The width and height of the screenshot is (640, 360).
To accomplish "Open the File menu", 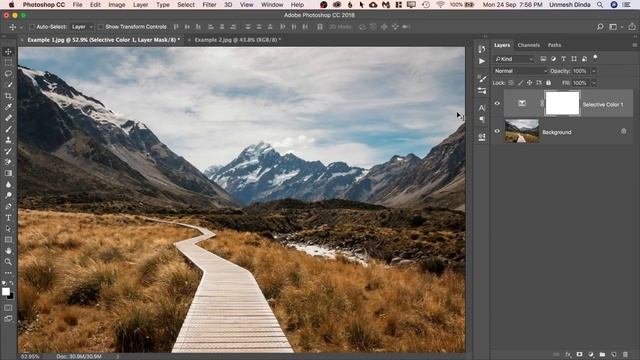I will coord(78,5).
